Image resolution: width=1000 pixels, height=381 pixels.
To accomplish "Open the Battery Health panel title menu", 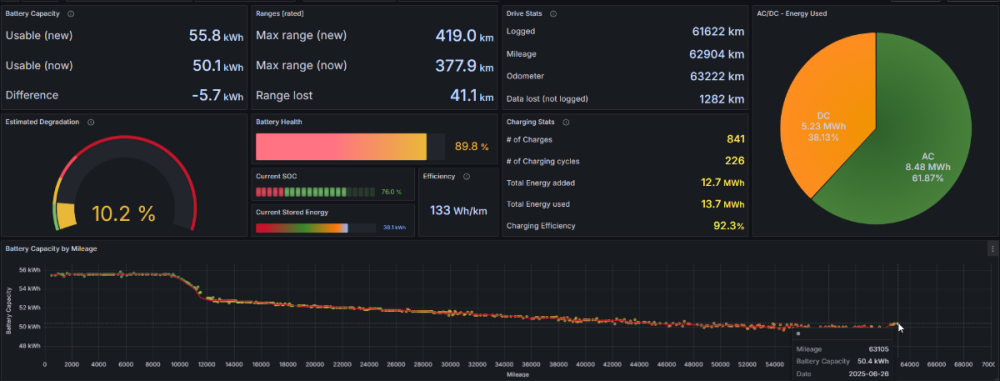I will 279,121.
